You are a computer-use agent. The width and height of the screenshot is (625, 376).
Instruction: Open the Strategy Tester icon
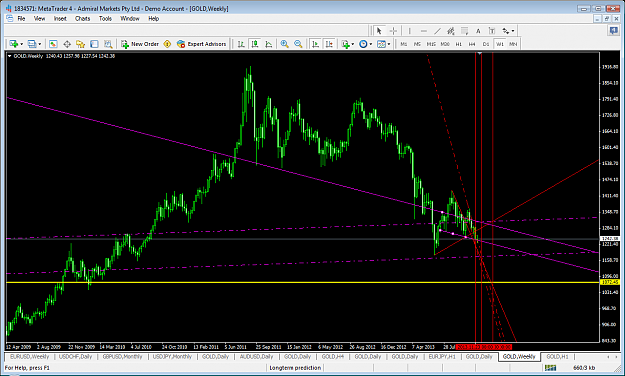[x=108, y=44]
